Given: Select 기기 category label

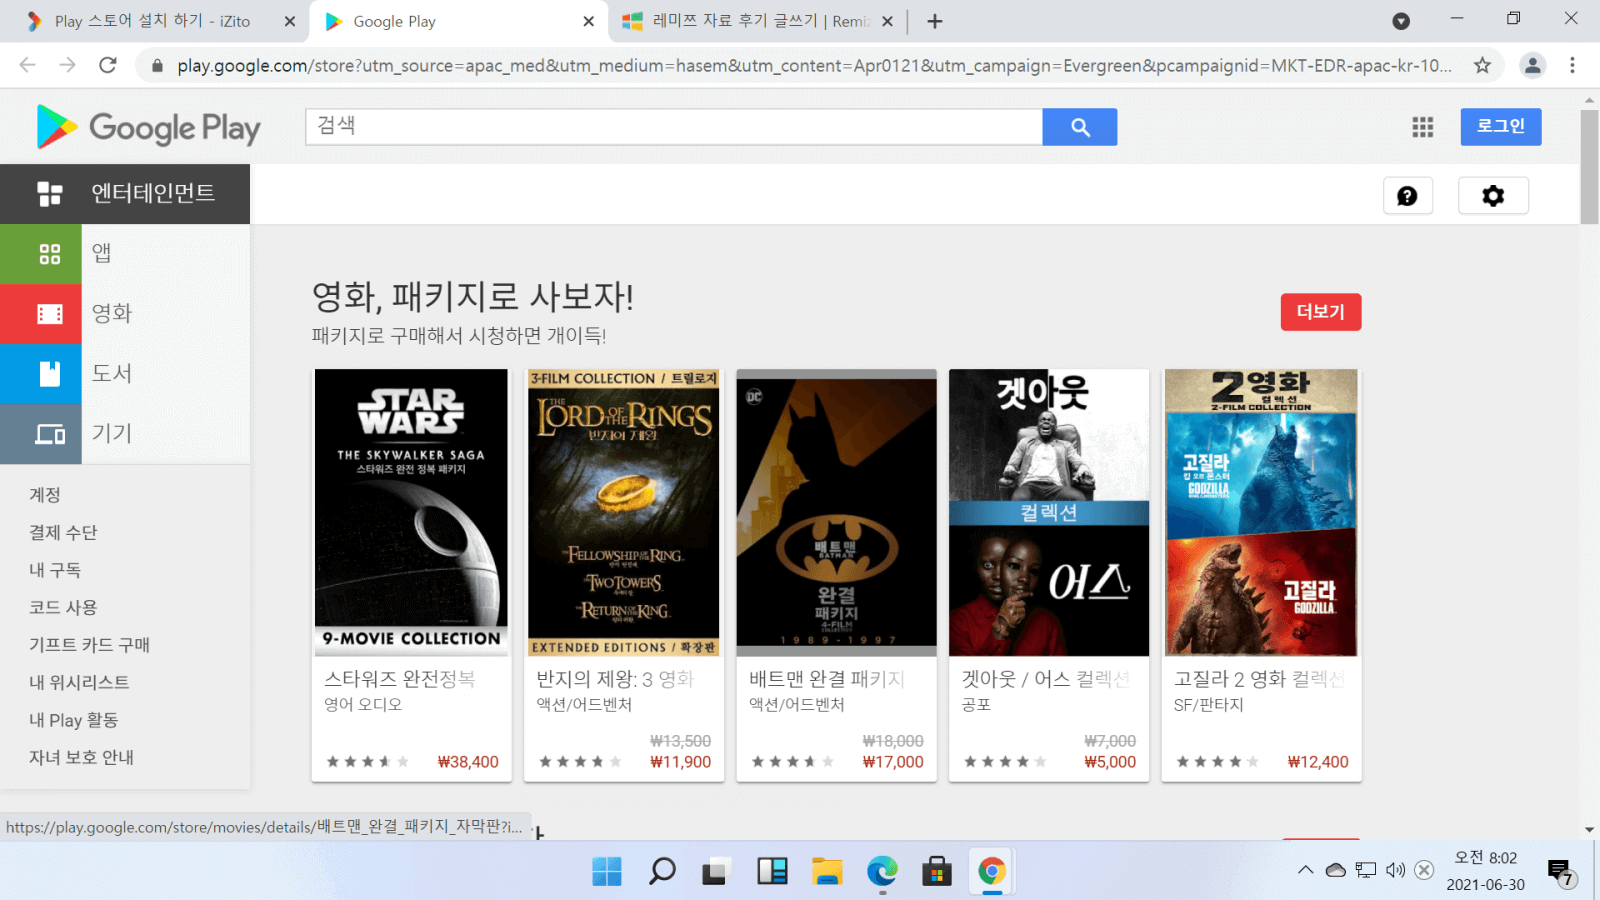Looking at the screenshot, I should click(112, 434).
